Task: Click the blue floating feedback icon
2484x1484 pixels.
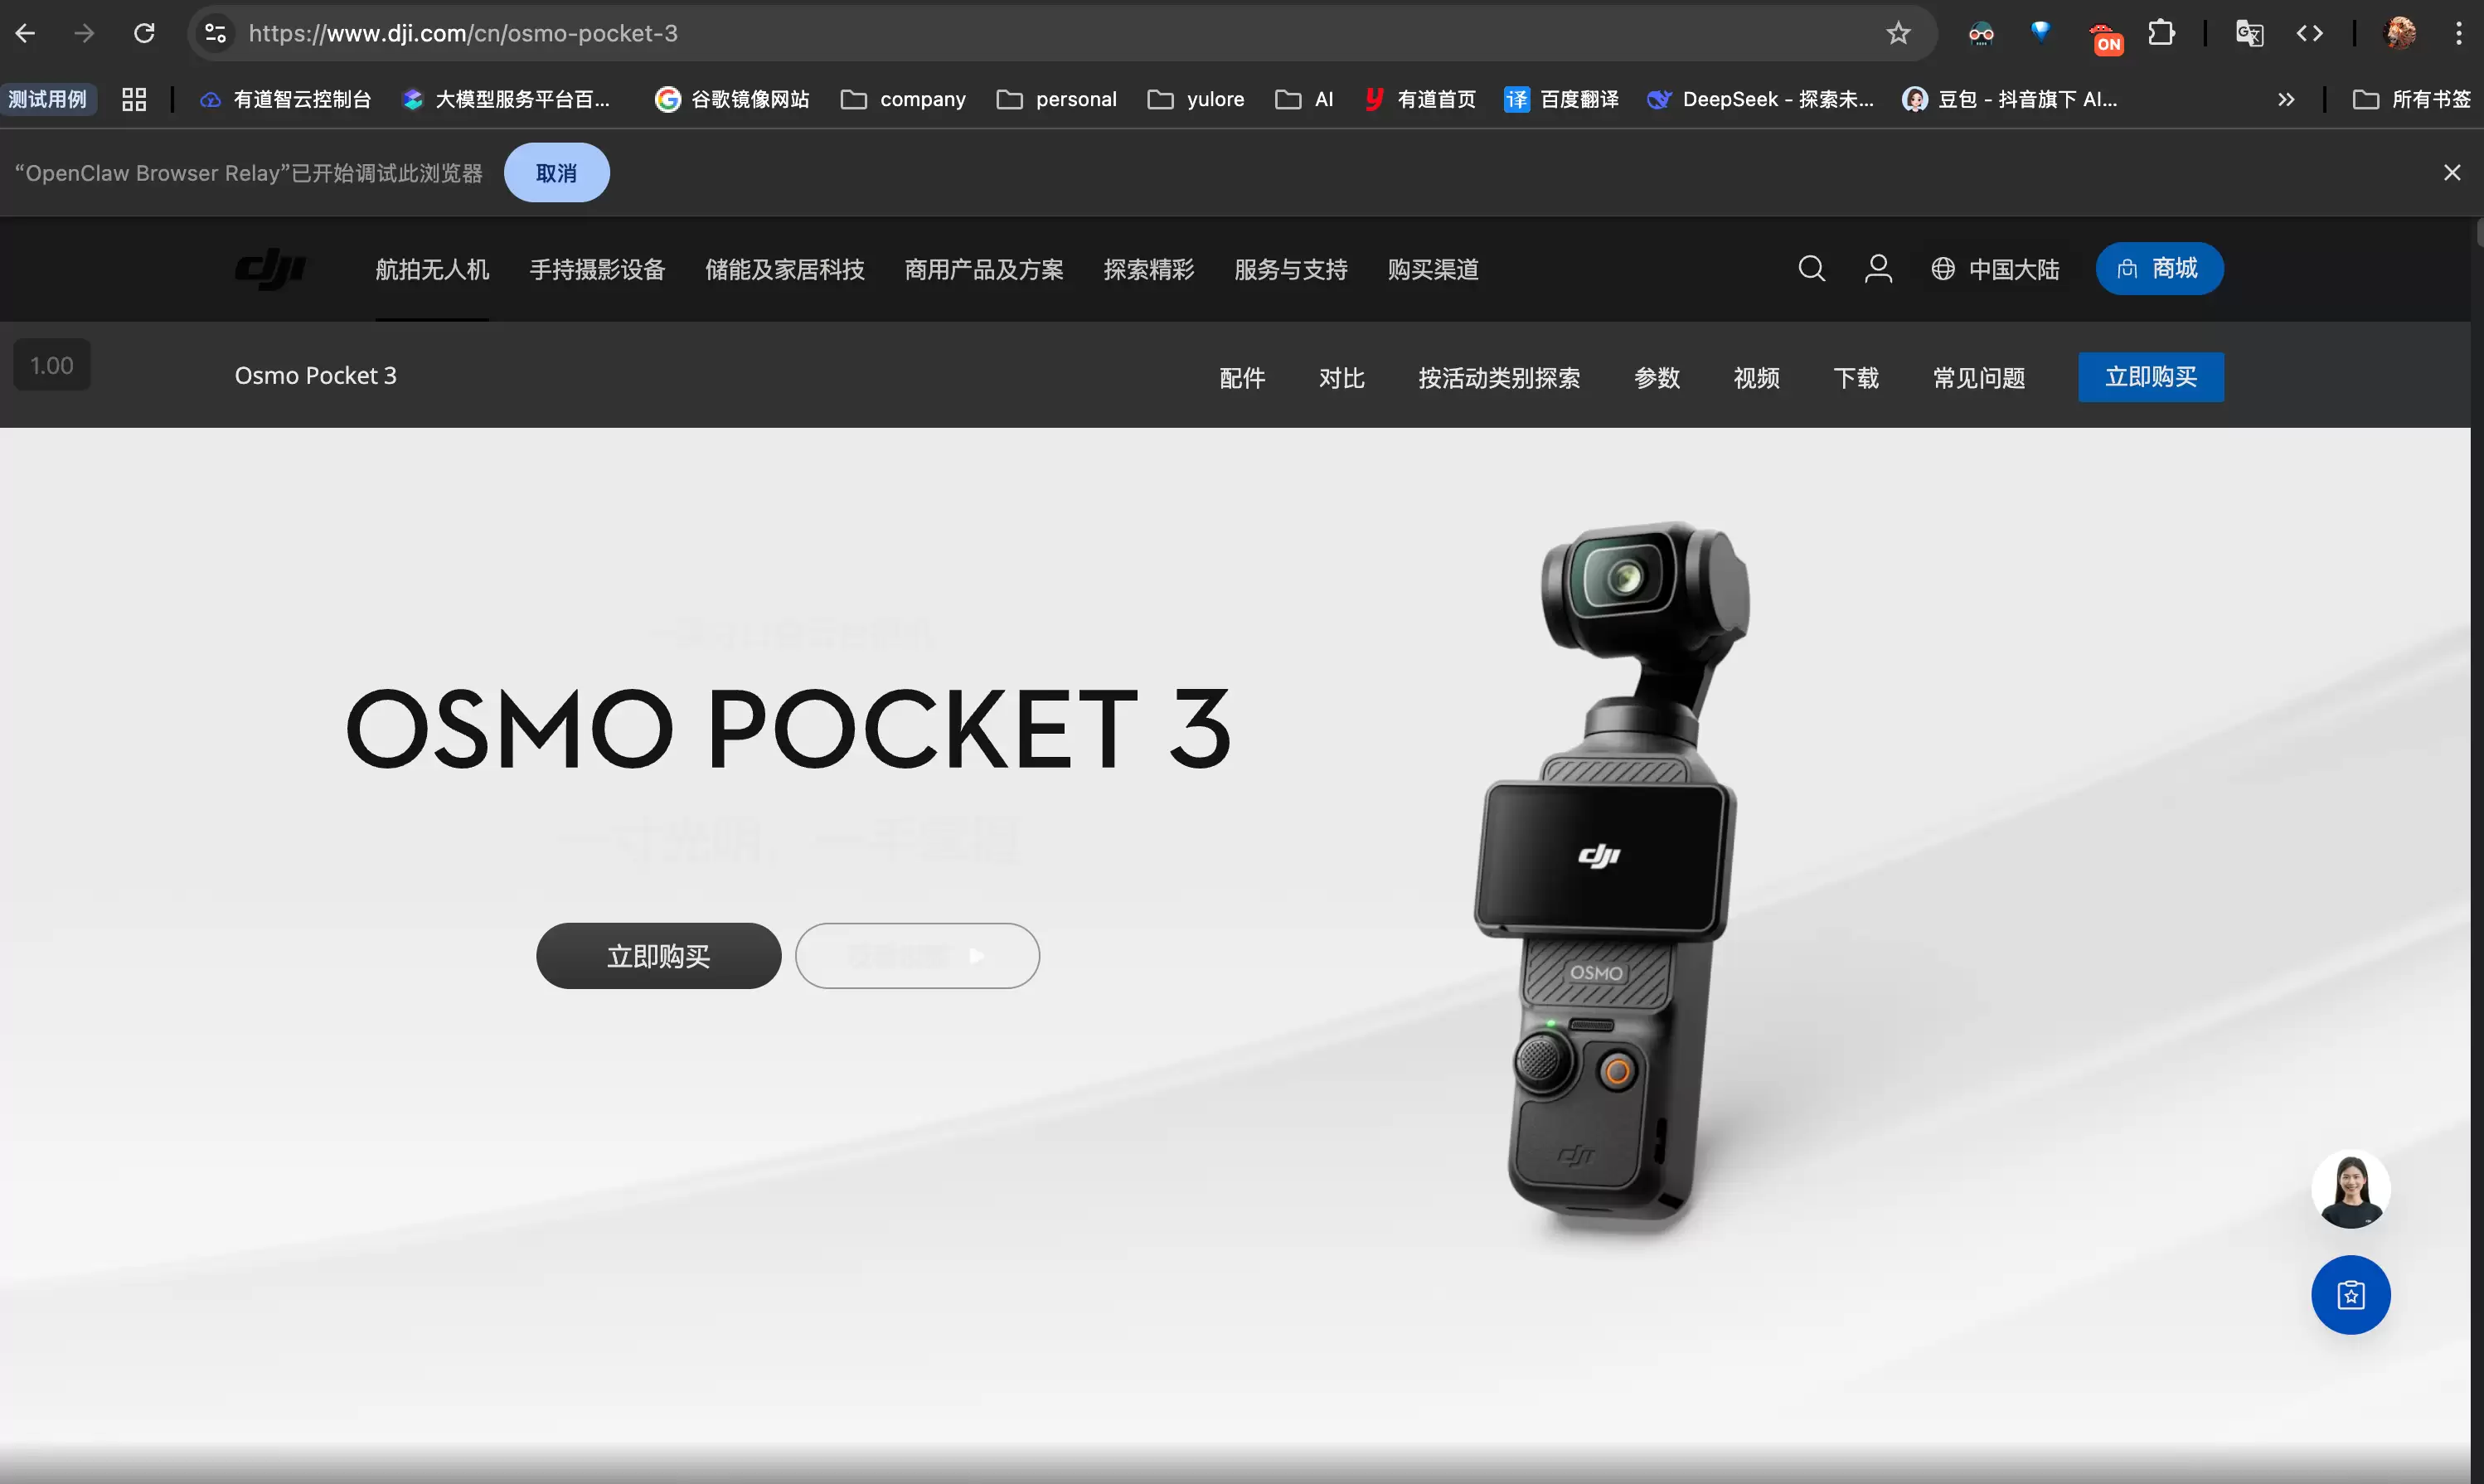Action: point(2350,1295)
